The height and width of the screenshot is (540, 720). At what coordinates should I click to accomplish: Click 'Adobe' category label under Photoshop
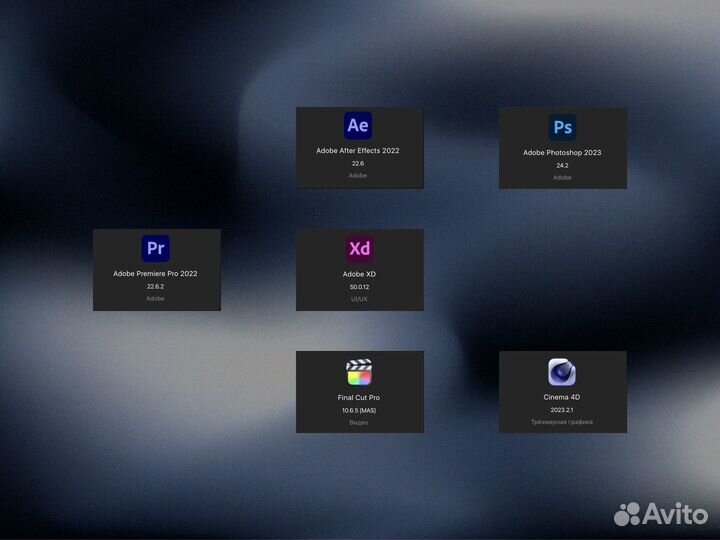pos(562,177)
